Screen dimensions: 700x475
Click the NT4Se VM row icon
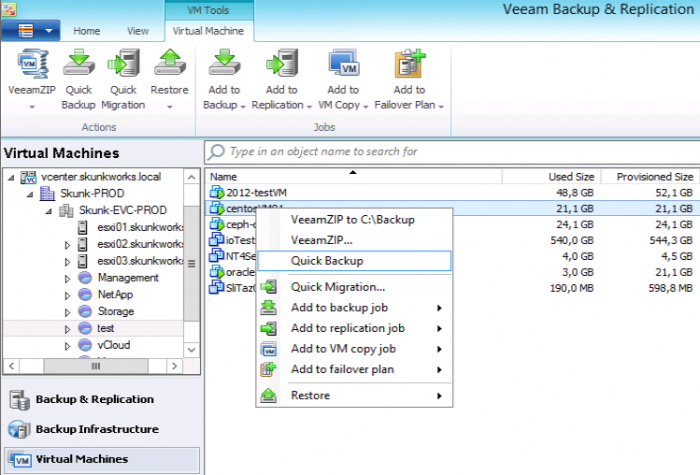pos(217,256)
